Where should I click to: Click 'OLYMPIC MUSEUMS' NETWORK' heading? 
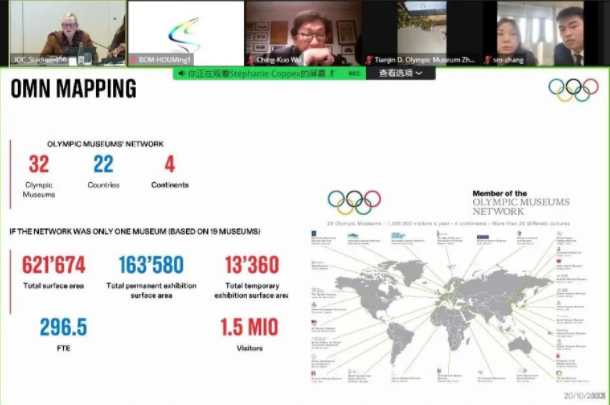point(105,144)
